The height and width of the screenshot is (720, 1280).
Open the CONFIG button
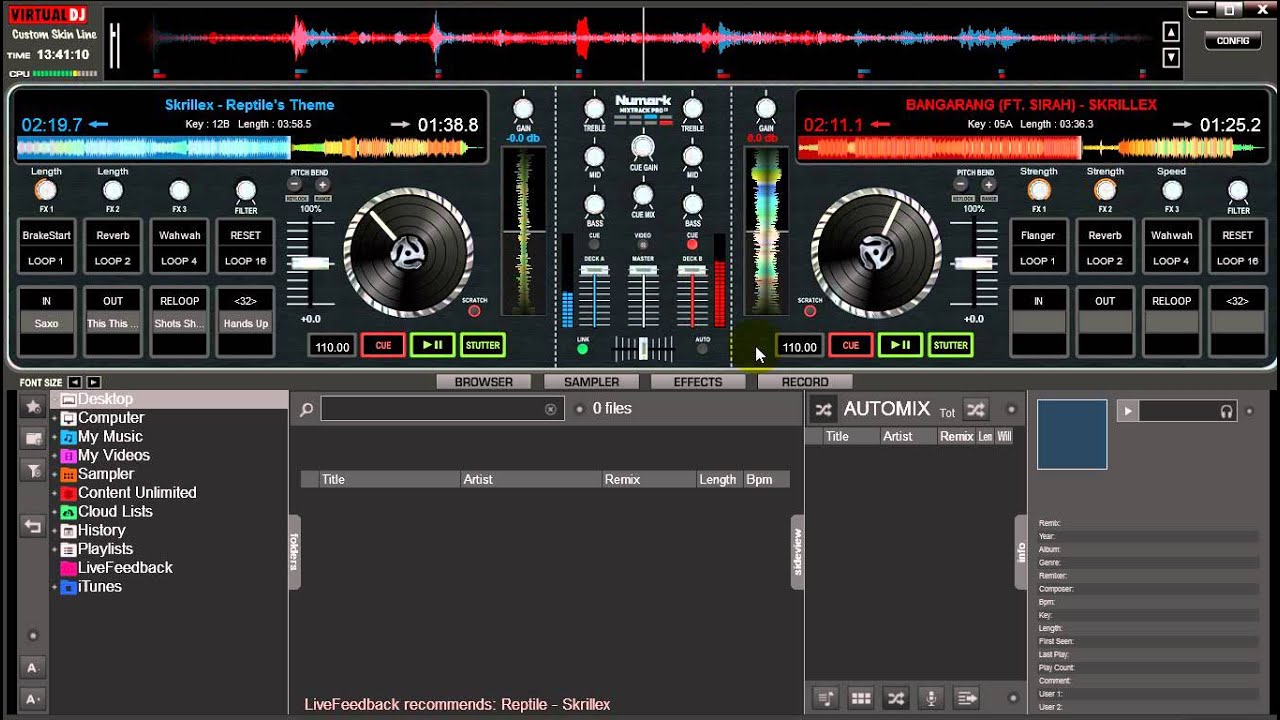[x=1233, y=41]
